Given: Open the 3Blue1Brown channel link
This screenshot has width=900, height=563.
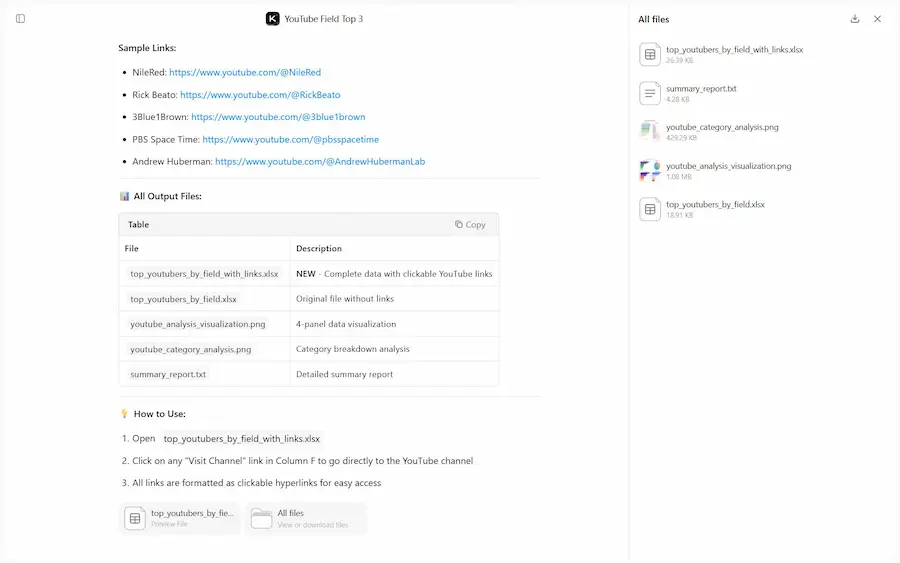Looking at the screenshot, I should pos(278,117).
